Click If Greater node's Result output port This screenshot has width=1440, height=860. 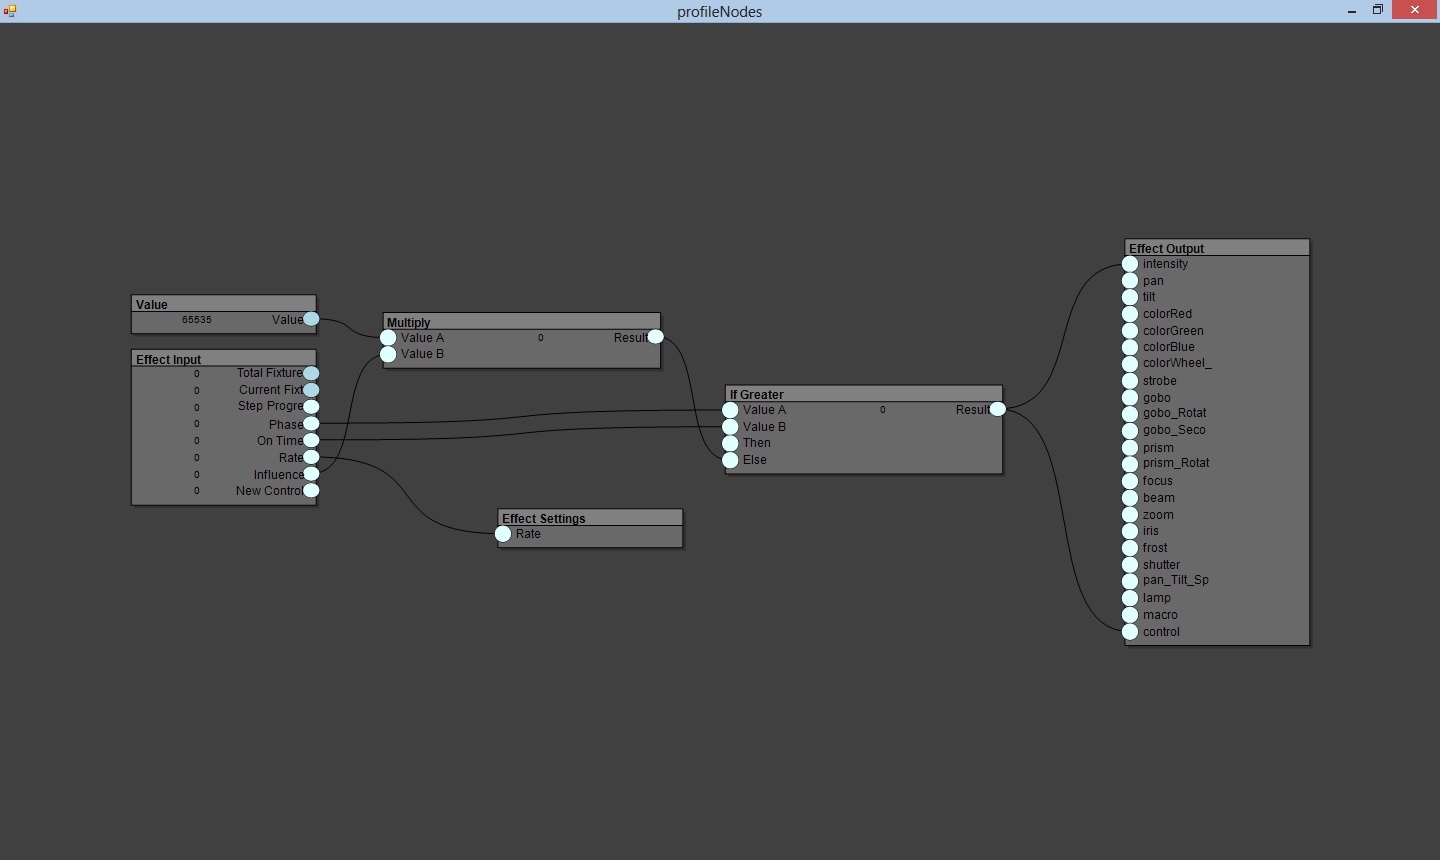click(x=998, y=409)
